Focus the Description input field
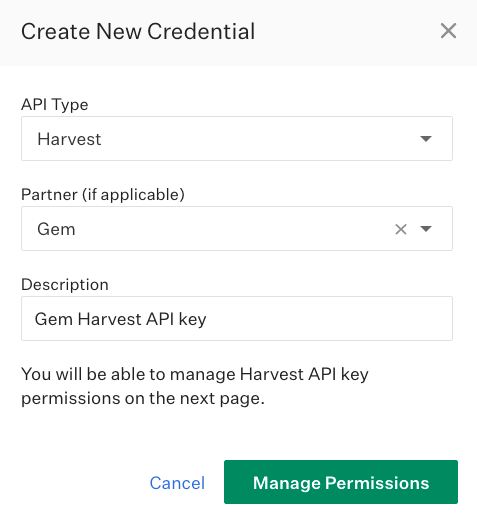Image resolution: width=477 pixels, height=529 pixels. (x=237, y=318)
